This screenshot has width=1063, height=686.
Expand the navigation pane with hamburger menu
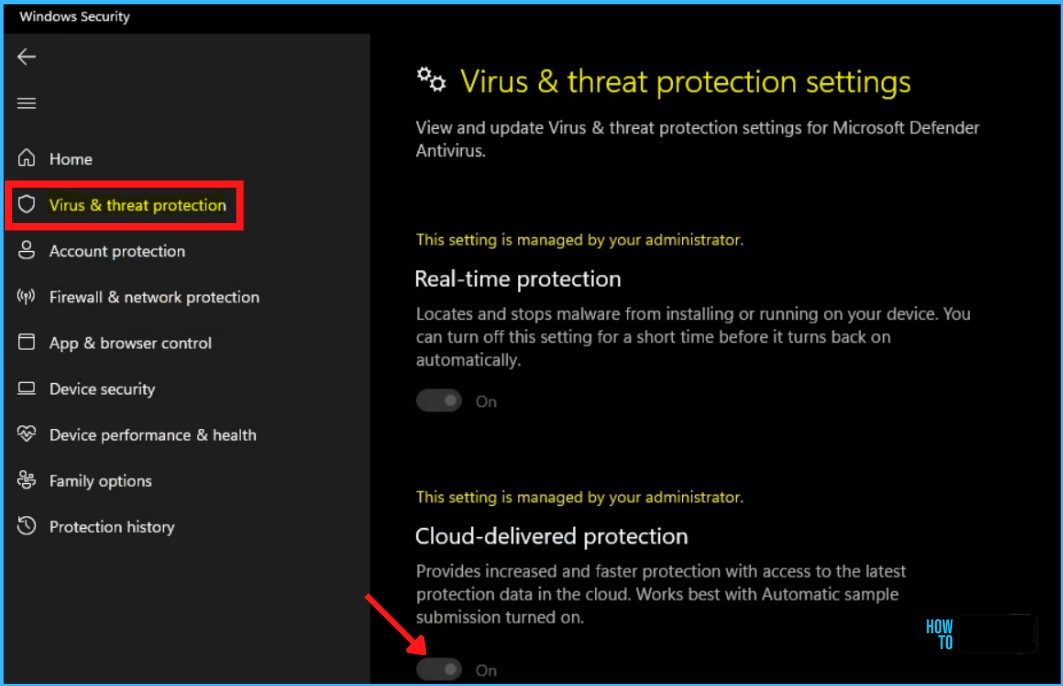click(26, 102)
